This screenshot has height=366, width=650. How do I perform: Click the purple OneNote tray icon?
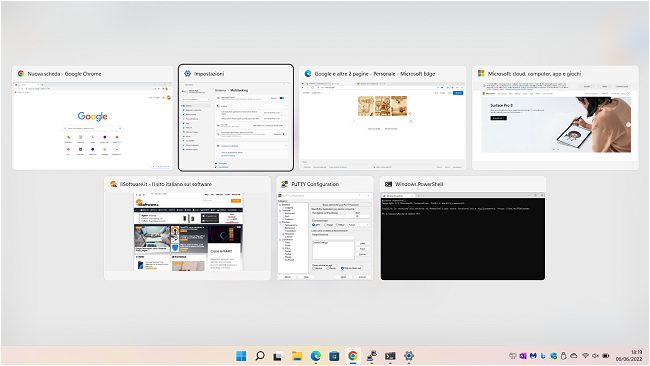[523, 356]
